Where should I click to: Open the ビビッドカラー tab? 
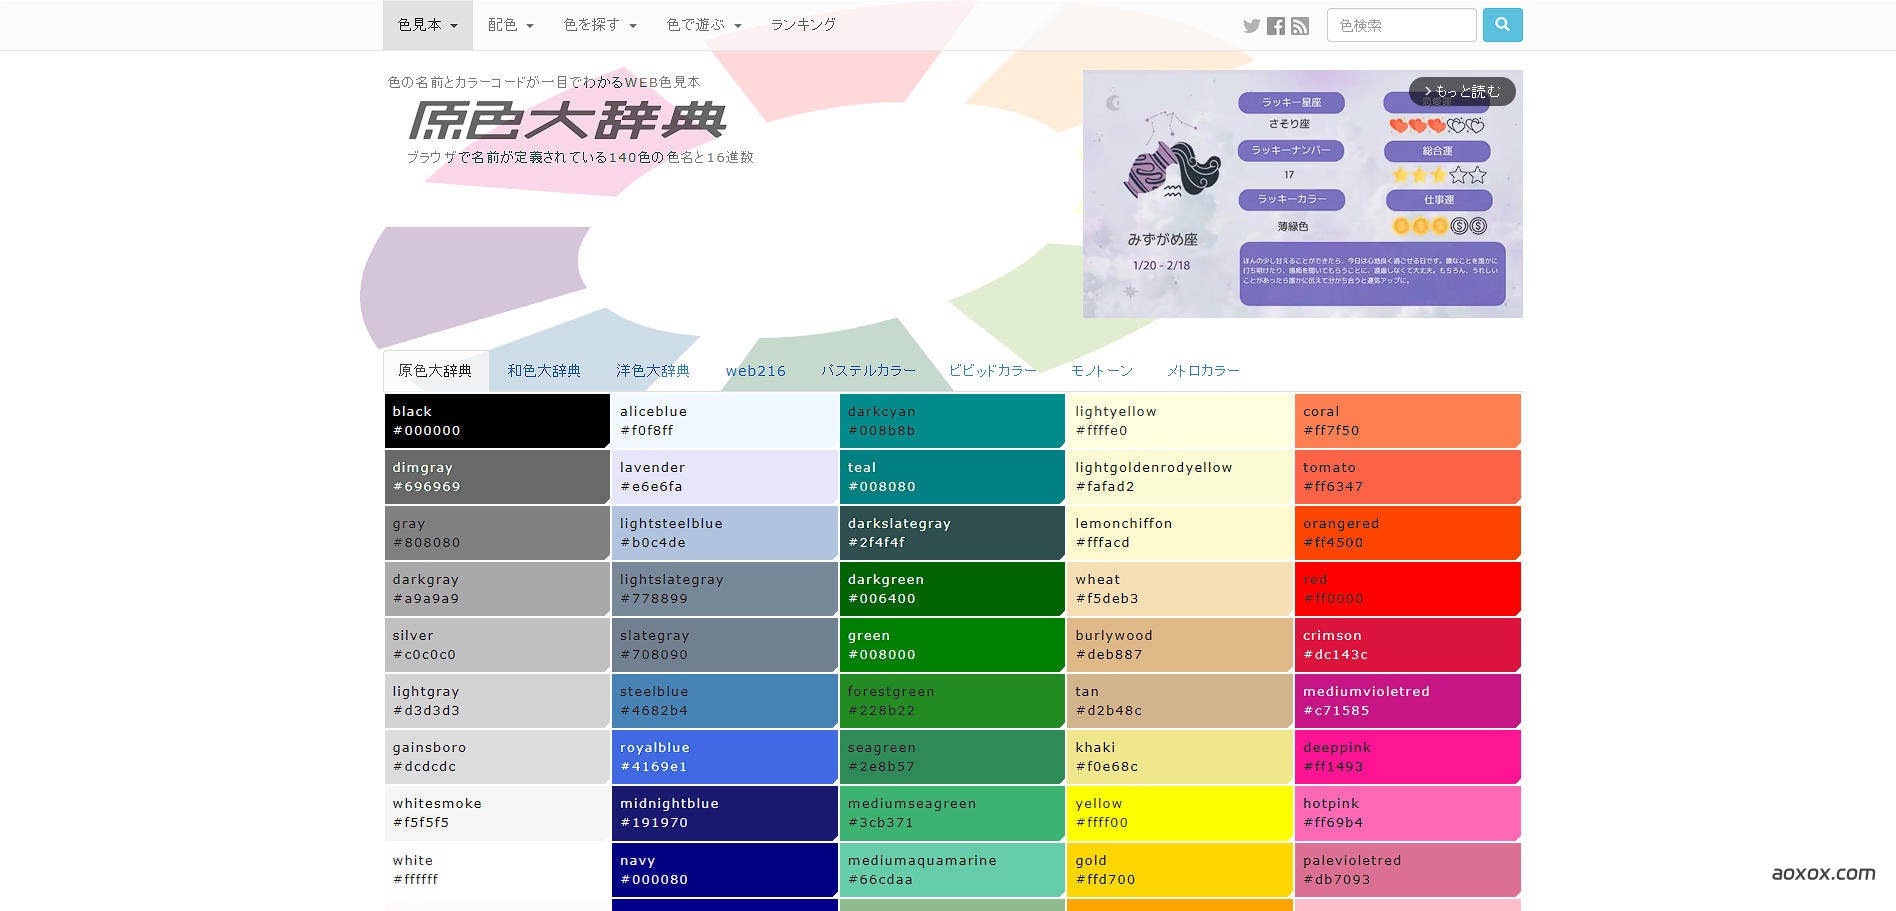(993, 370)
